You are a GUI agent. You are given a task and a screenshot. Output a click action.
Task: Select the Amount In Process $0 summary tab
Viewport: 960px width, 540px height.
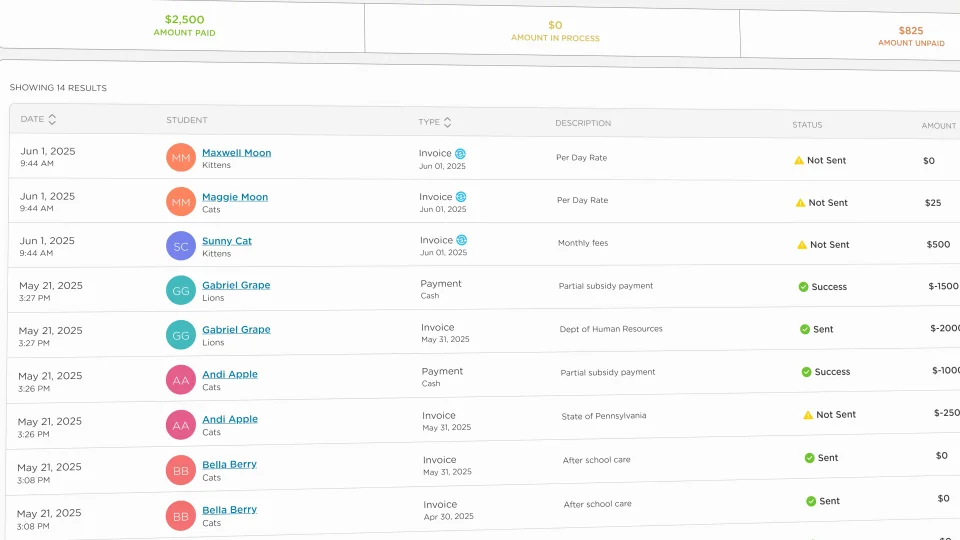pyautogui.click(x=555, y=31)
